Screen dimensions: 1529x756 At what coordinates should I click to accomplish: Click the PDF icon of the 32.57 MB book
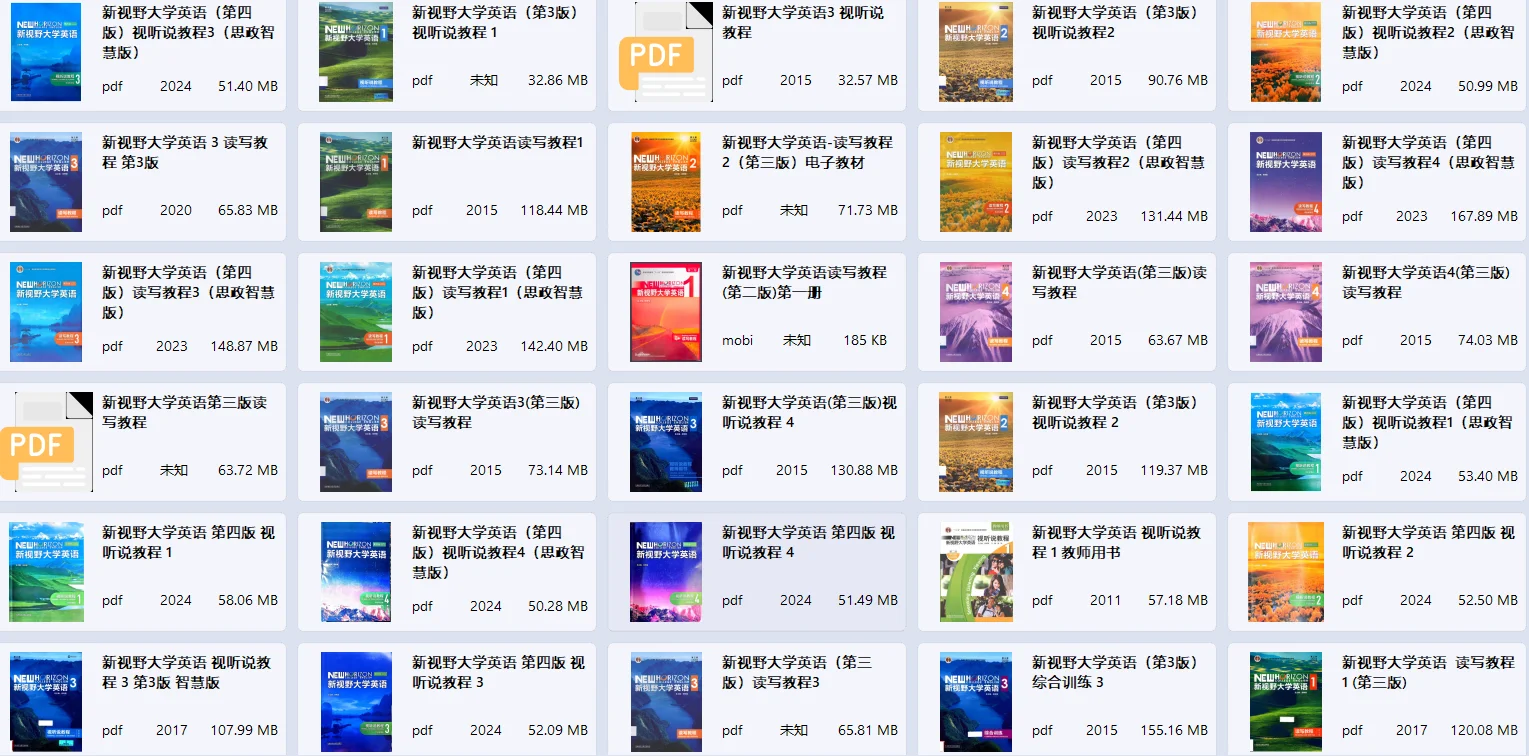click(x=666, y=52)
